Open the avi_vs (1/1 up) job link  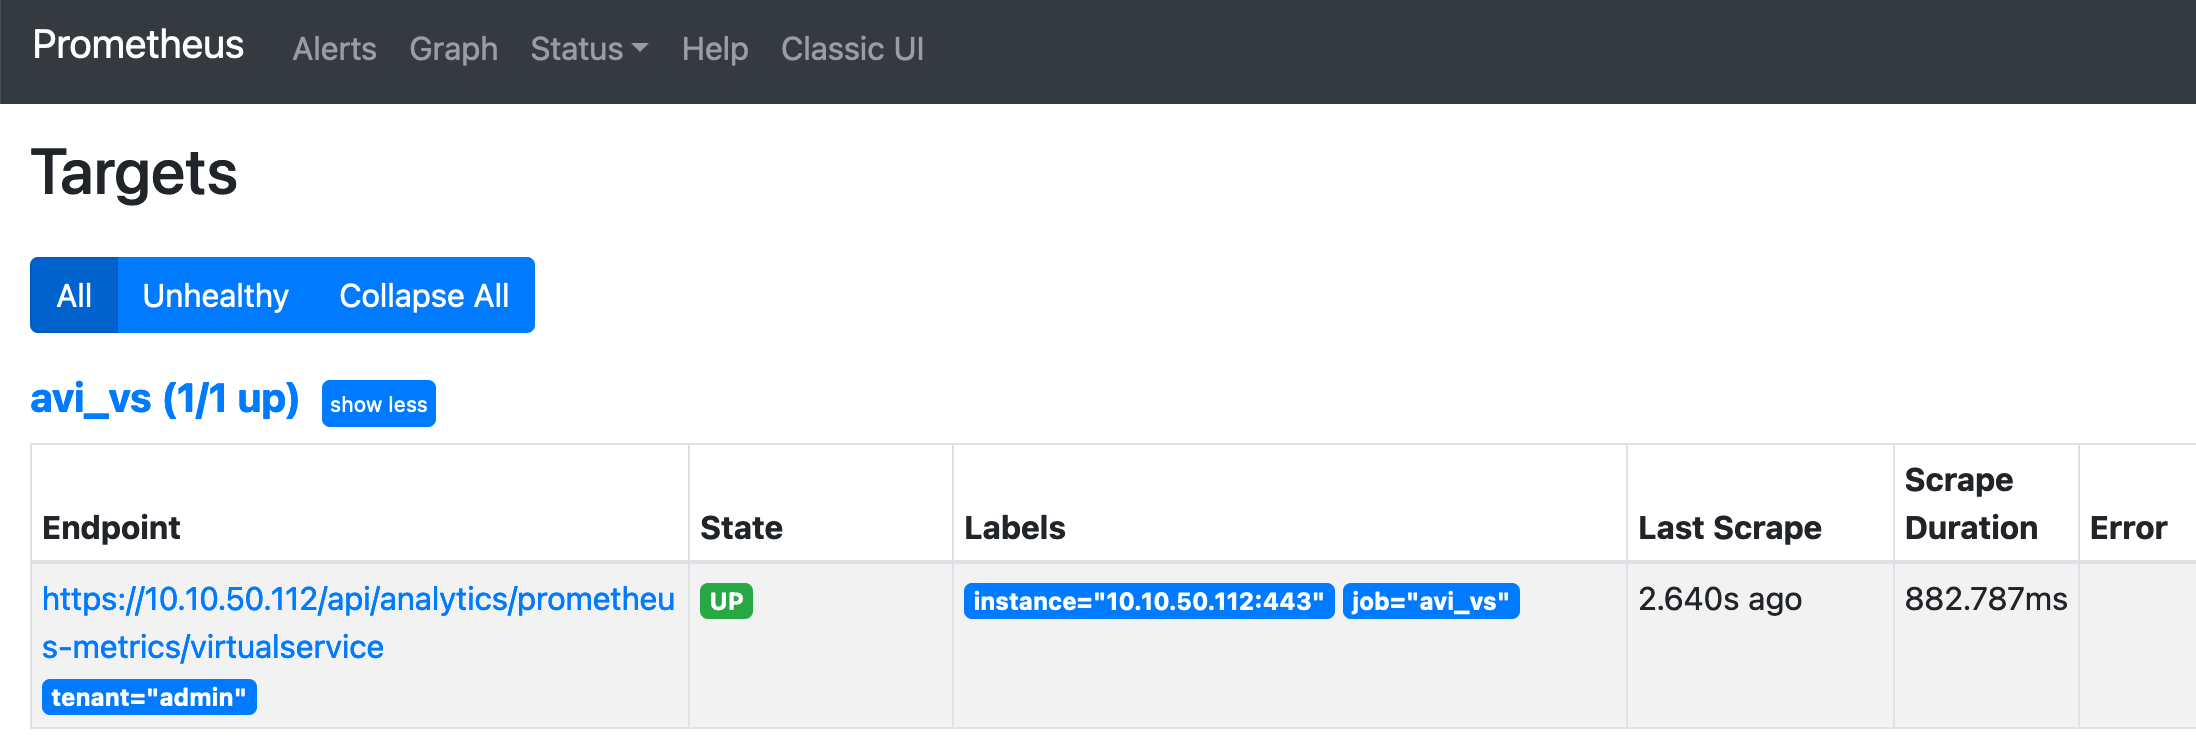click(165, 399)
